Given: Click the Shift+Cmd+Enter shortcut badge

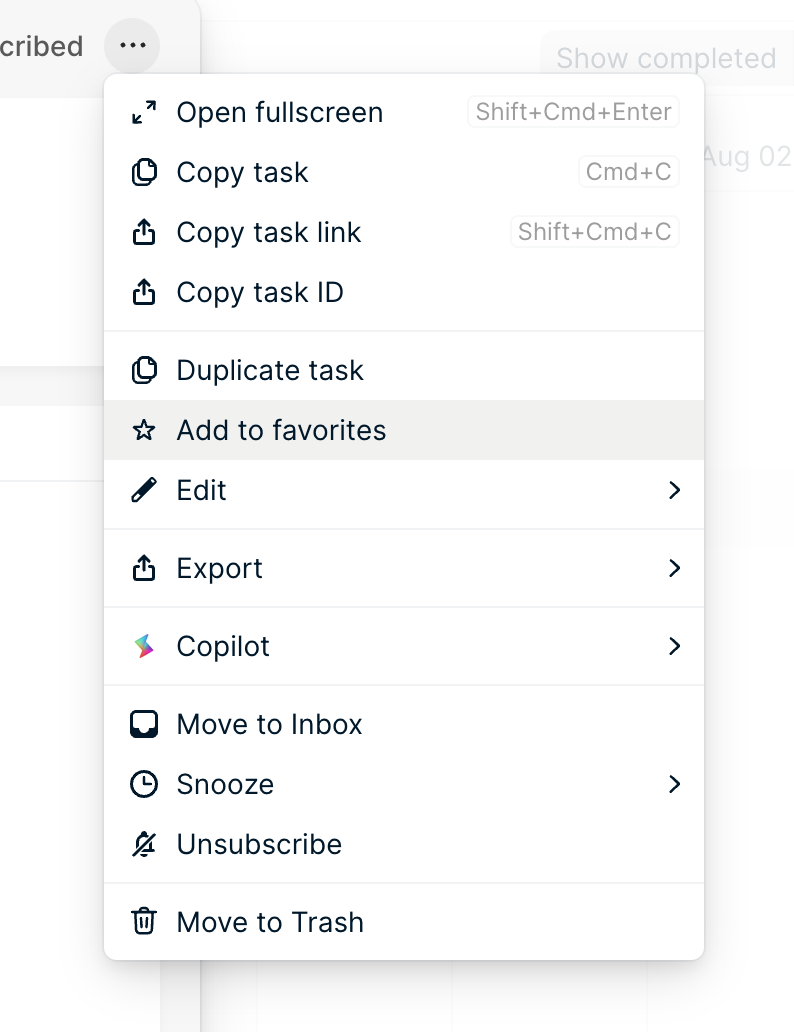Looking at the screenshot, I should (573, 112).
